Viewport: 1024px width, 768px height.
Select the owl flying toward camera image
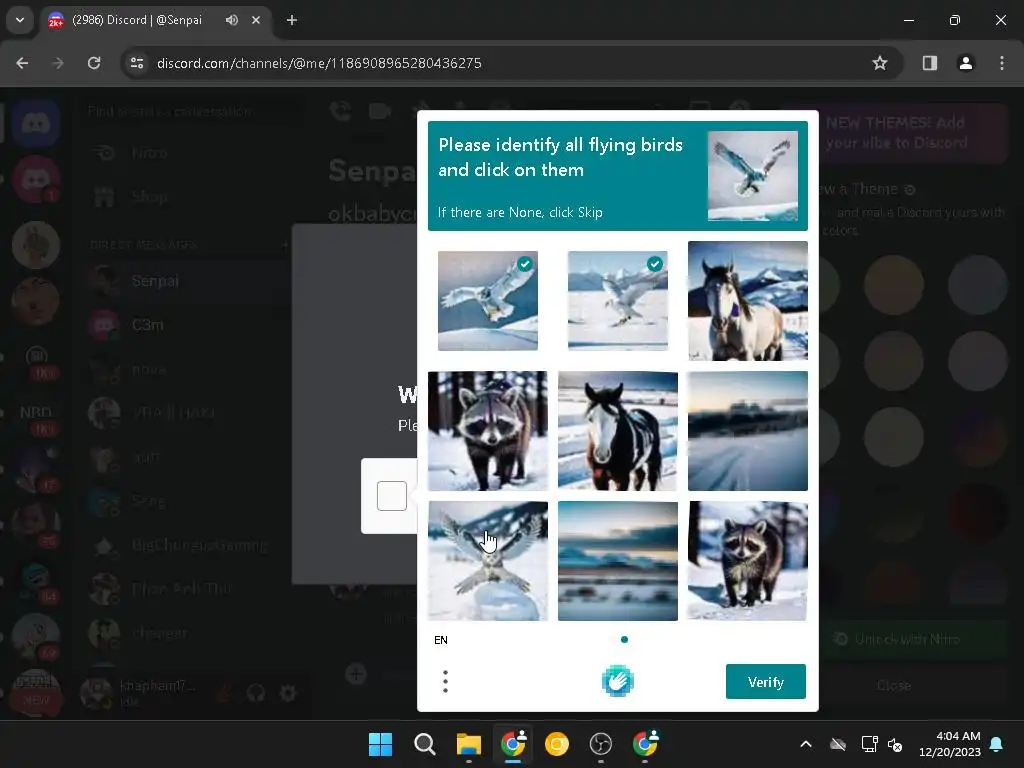[488, 561]
